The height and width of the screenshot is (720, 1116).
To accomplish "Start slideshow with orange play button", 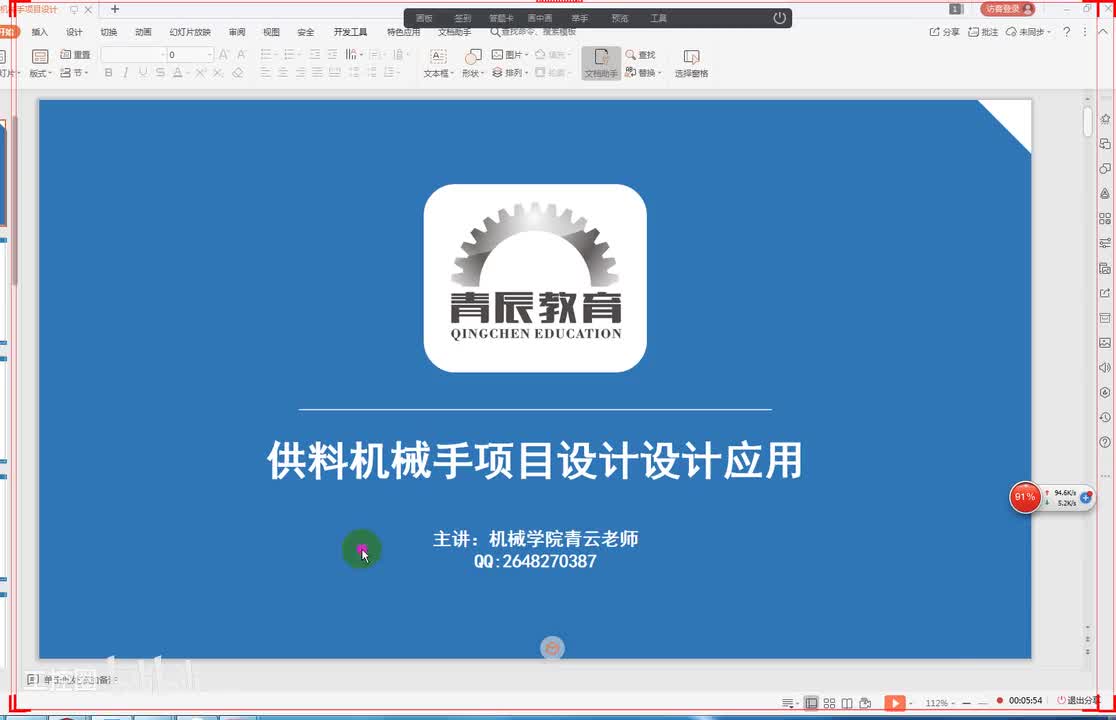I will pyautogui.click(x=895, y=703).
